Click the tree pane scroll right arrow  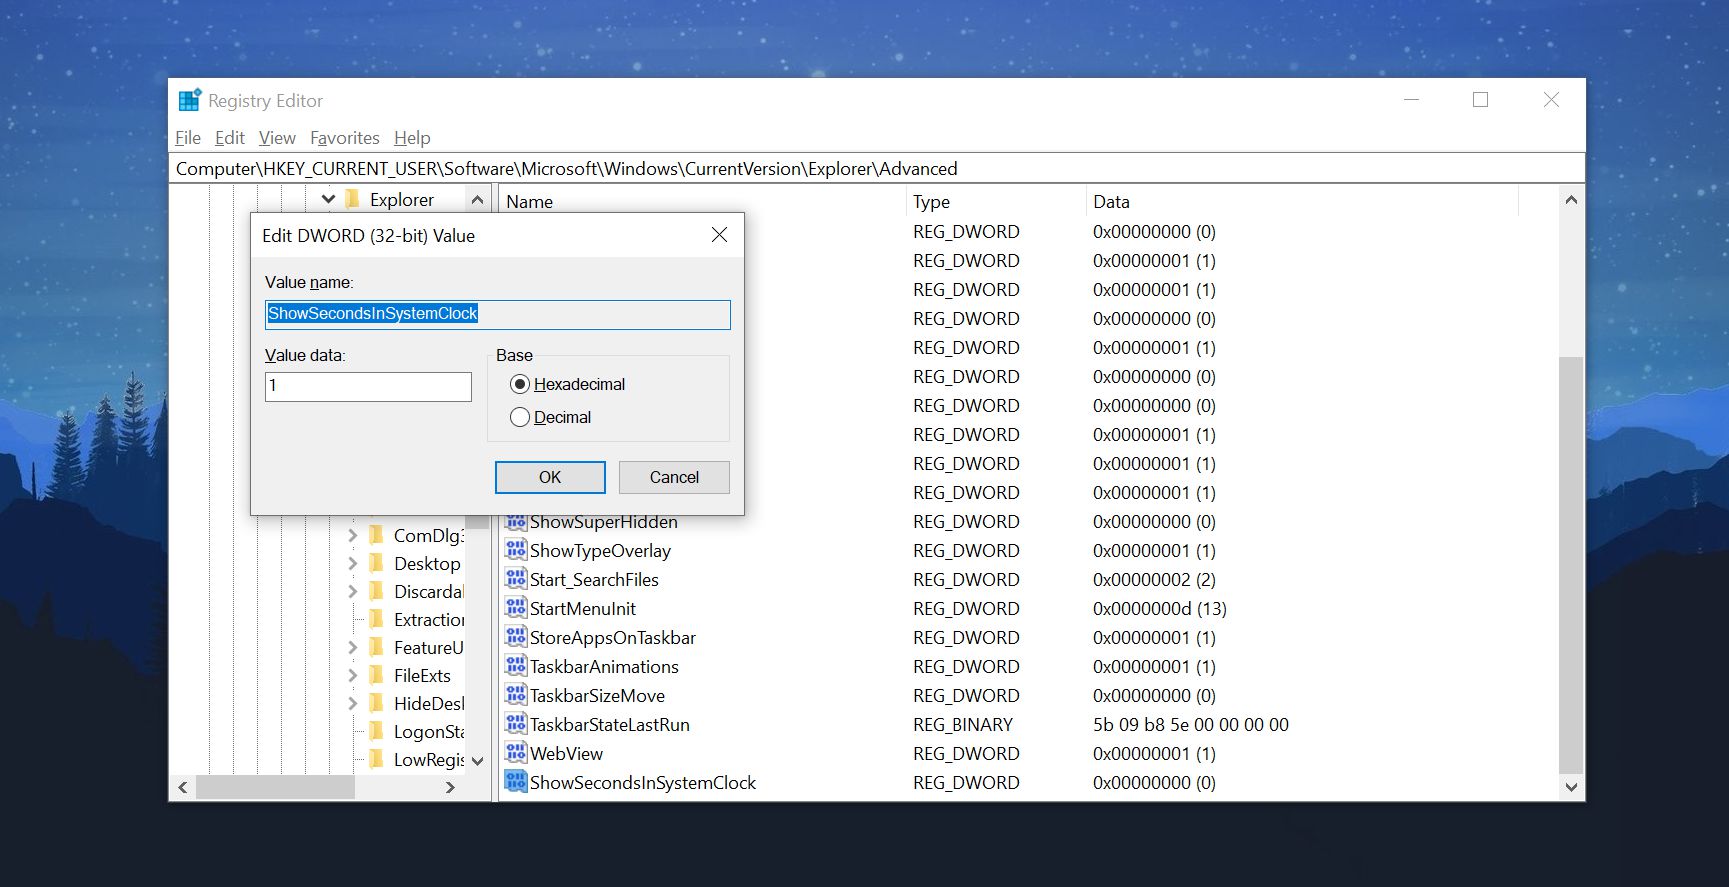click(x=450, y=787)
